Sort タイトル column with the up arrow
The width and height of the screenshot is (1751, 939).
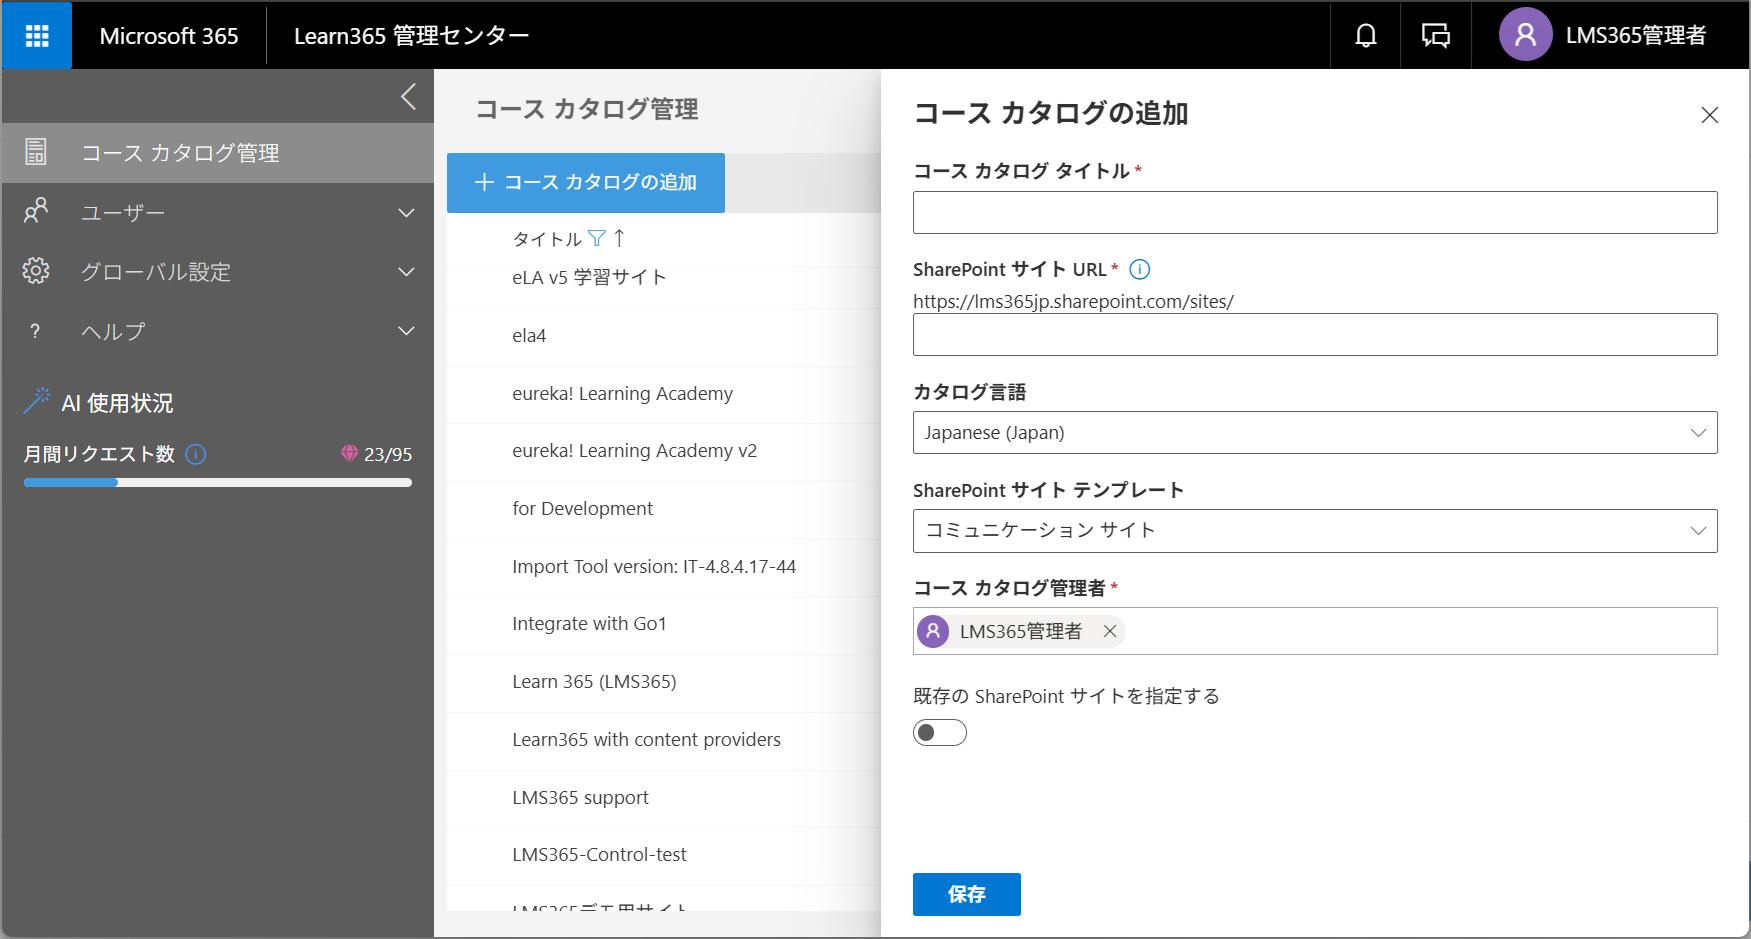(x=619, y=238)
